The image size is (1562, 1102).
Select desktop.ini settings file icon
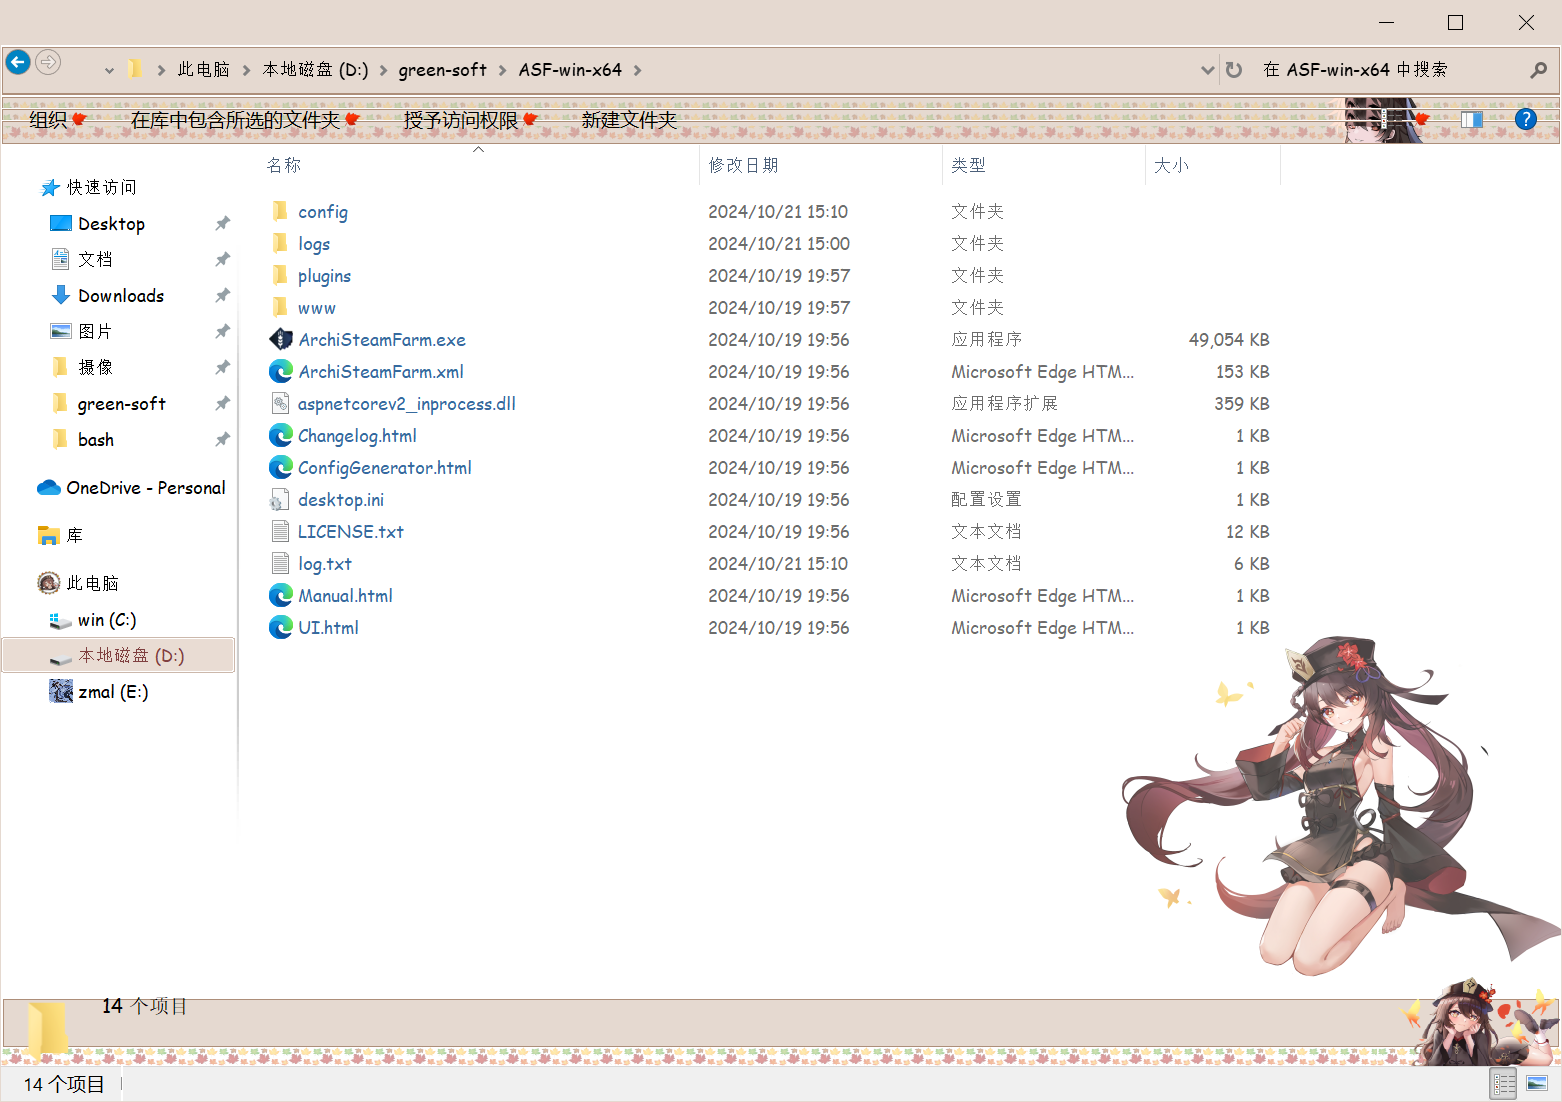(280, 499)
